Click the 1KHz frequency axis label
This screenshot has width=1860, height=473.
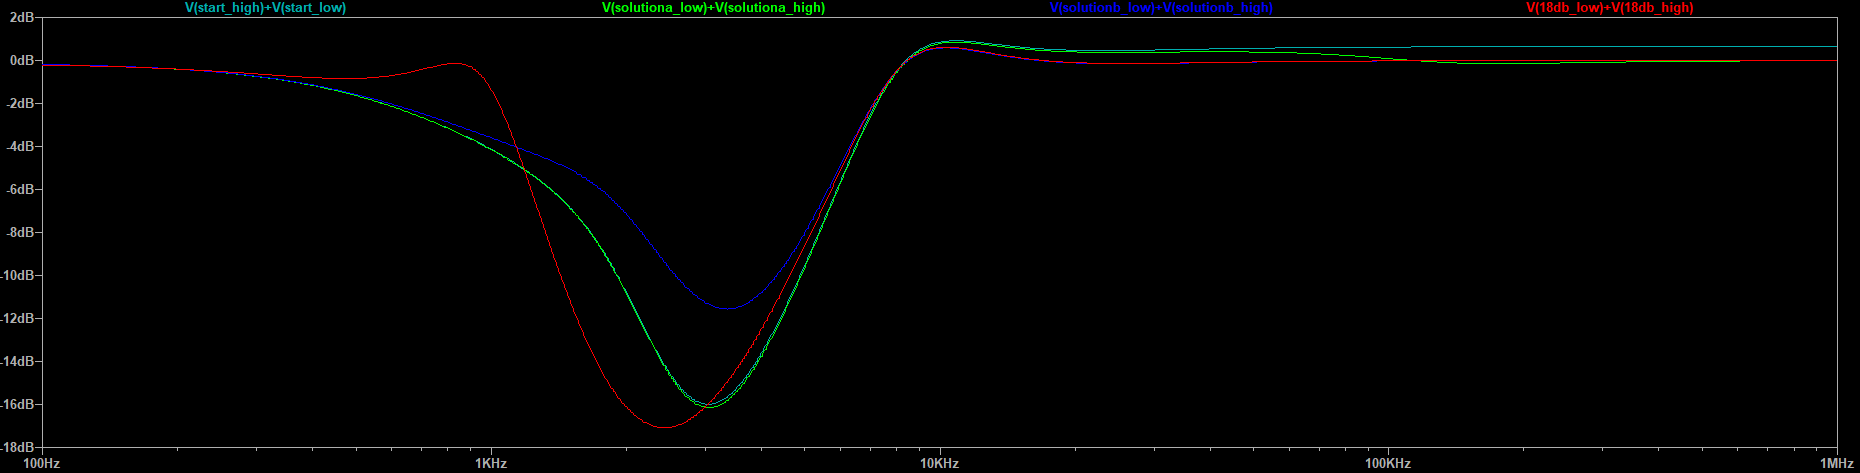click(x=490, y=464)
